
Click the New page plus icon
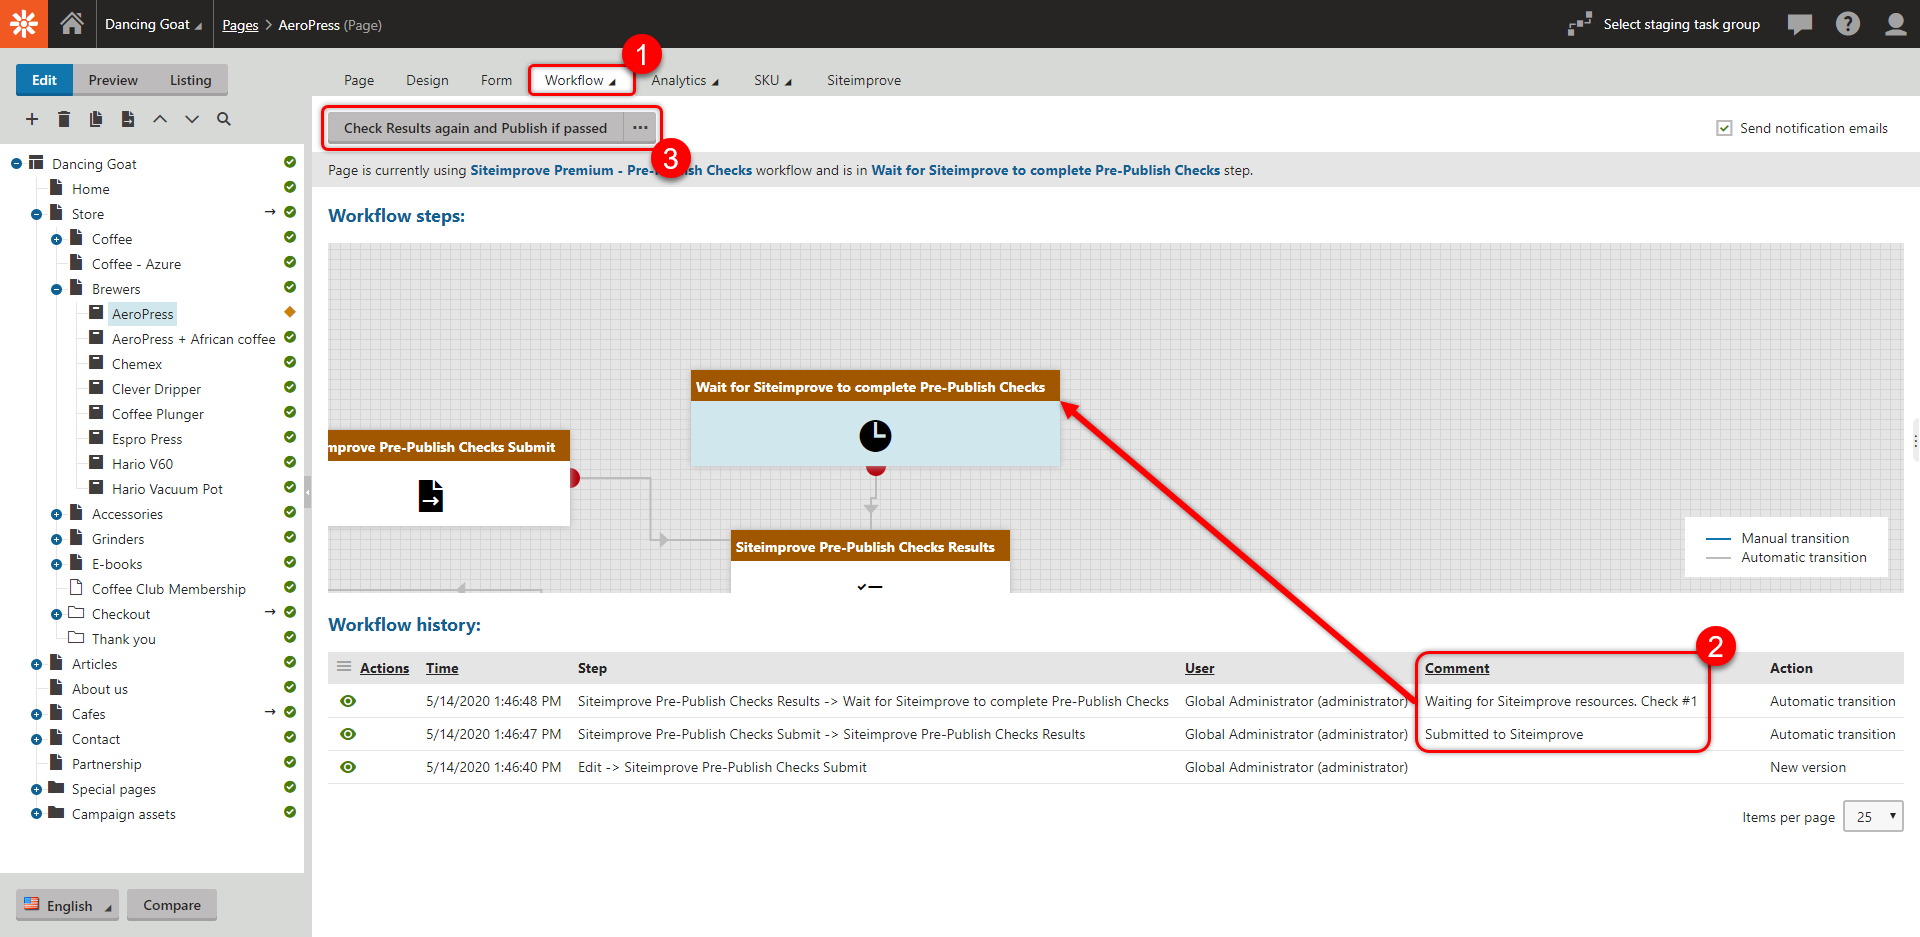point(32,119)
